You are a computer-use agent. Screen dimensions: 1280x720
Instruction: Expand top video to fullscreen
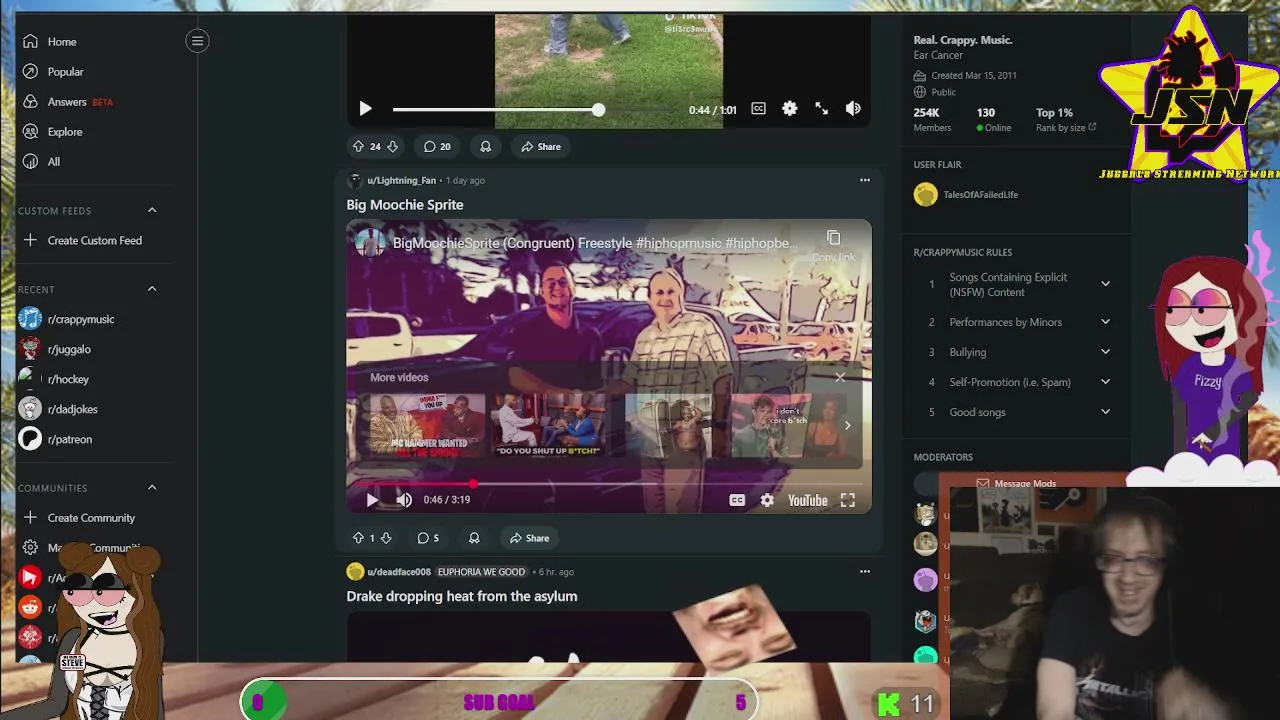coord(821,109)
